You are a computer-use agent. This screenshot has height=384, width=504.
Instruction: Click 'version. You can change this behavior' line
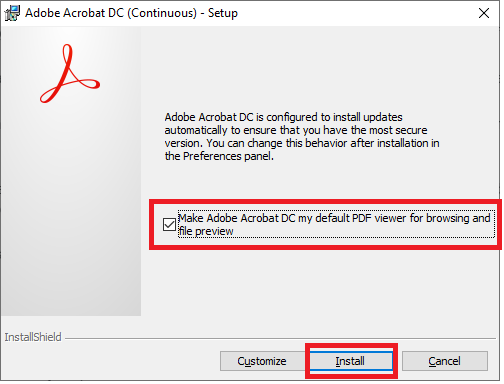302,143
